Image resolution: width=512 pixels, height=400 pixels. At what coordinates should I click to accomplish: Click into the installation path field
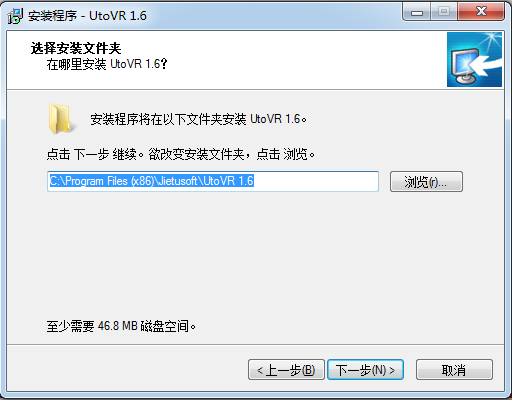click(x=213, y=181)
